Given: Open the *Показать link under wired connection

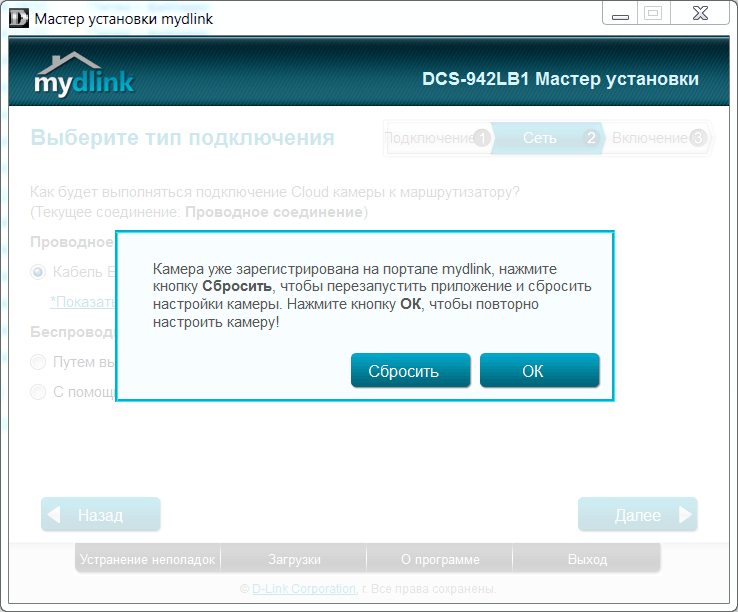Looking at the screenshot, I should coord(83,302).
